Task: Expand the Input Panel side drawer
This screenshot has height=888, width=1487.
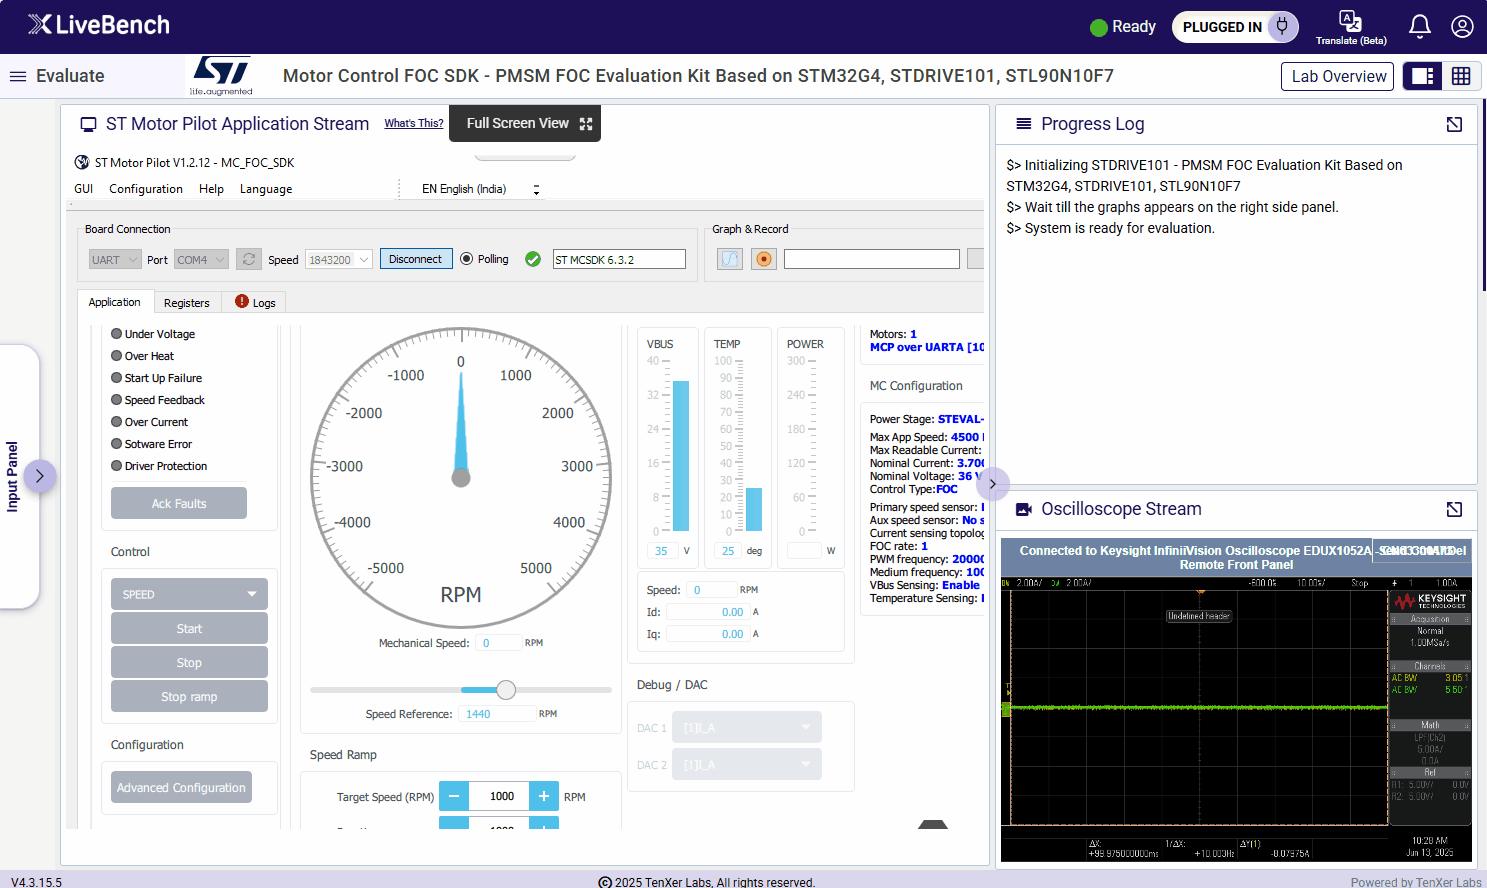Action: [39, 476]
